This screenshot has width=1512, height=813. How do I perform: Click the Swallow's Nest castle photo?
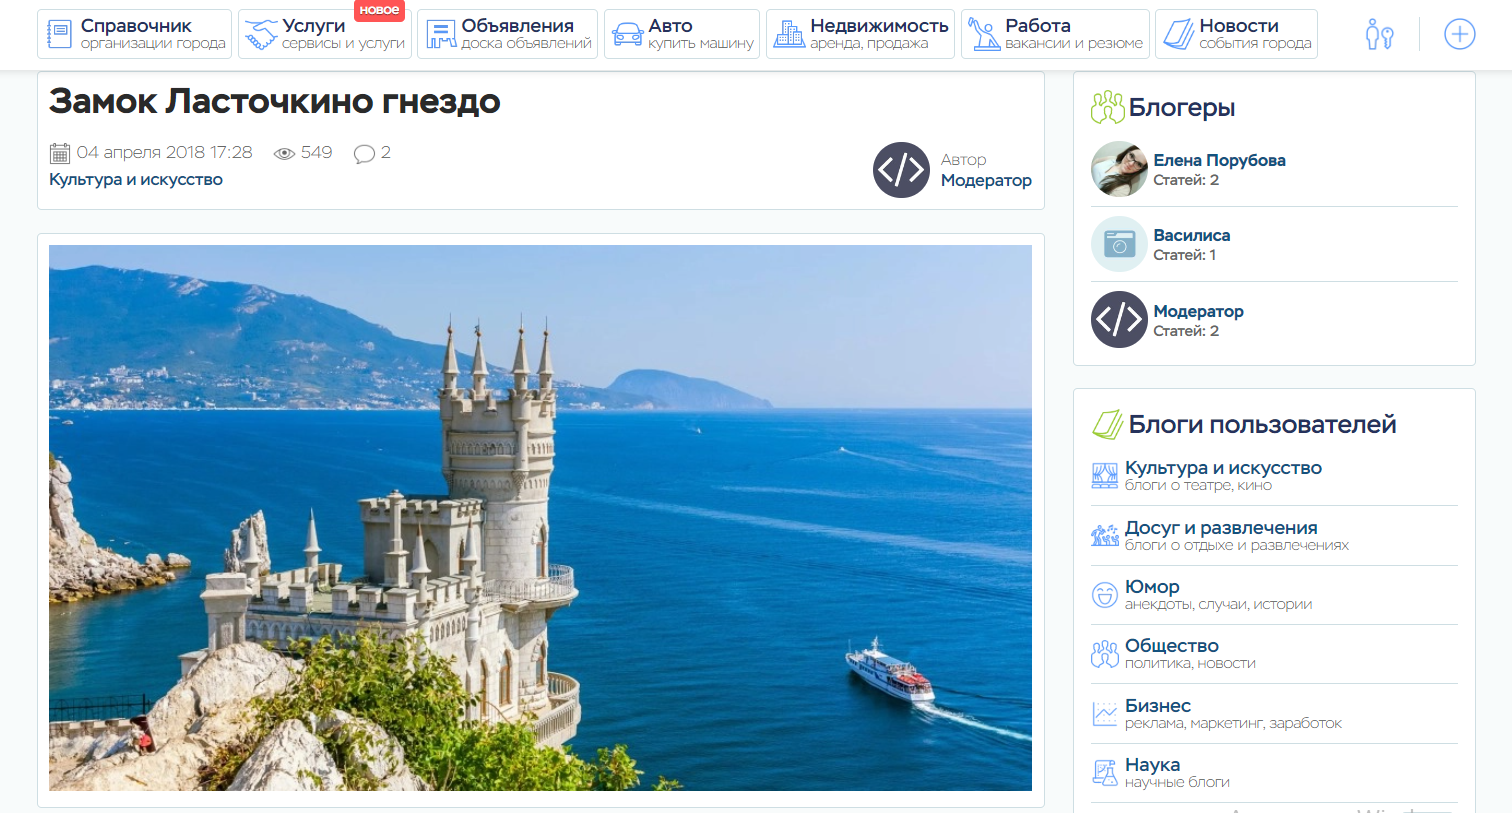pyautogui.click(x=540, y=518)
